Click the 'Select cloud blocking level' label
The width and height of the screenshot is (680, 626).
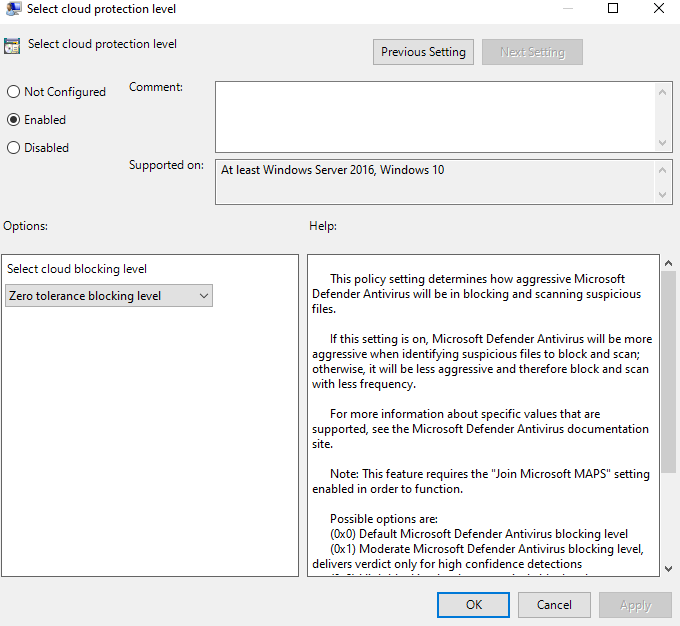click(77, 269)
